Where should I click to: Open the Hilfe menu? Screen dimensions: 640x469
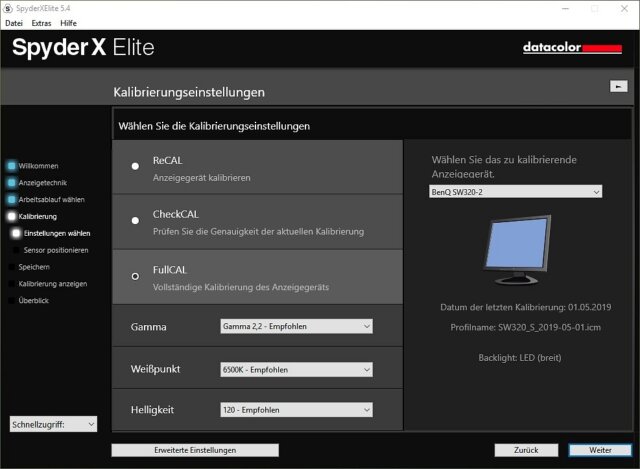(x=68, y=23)
